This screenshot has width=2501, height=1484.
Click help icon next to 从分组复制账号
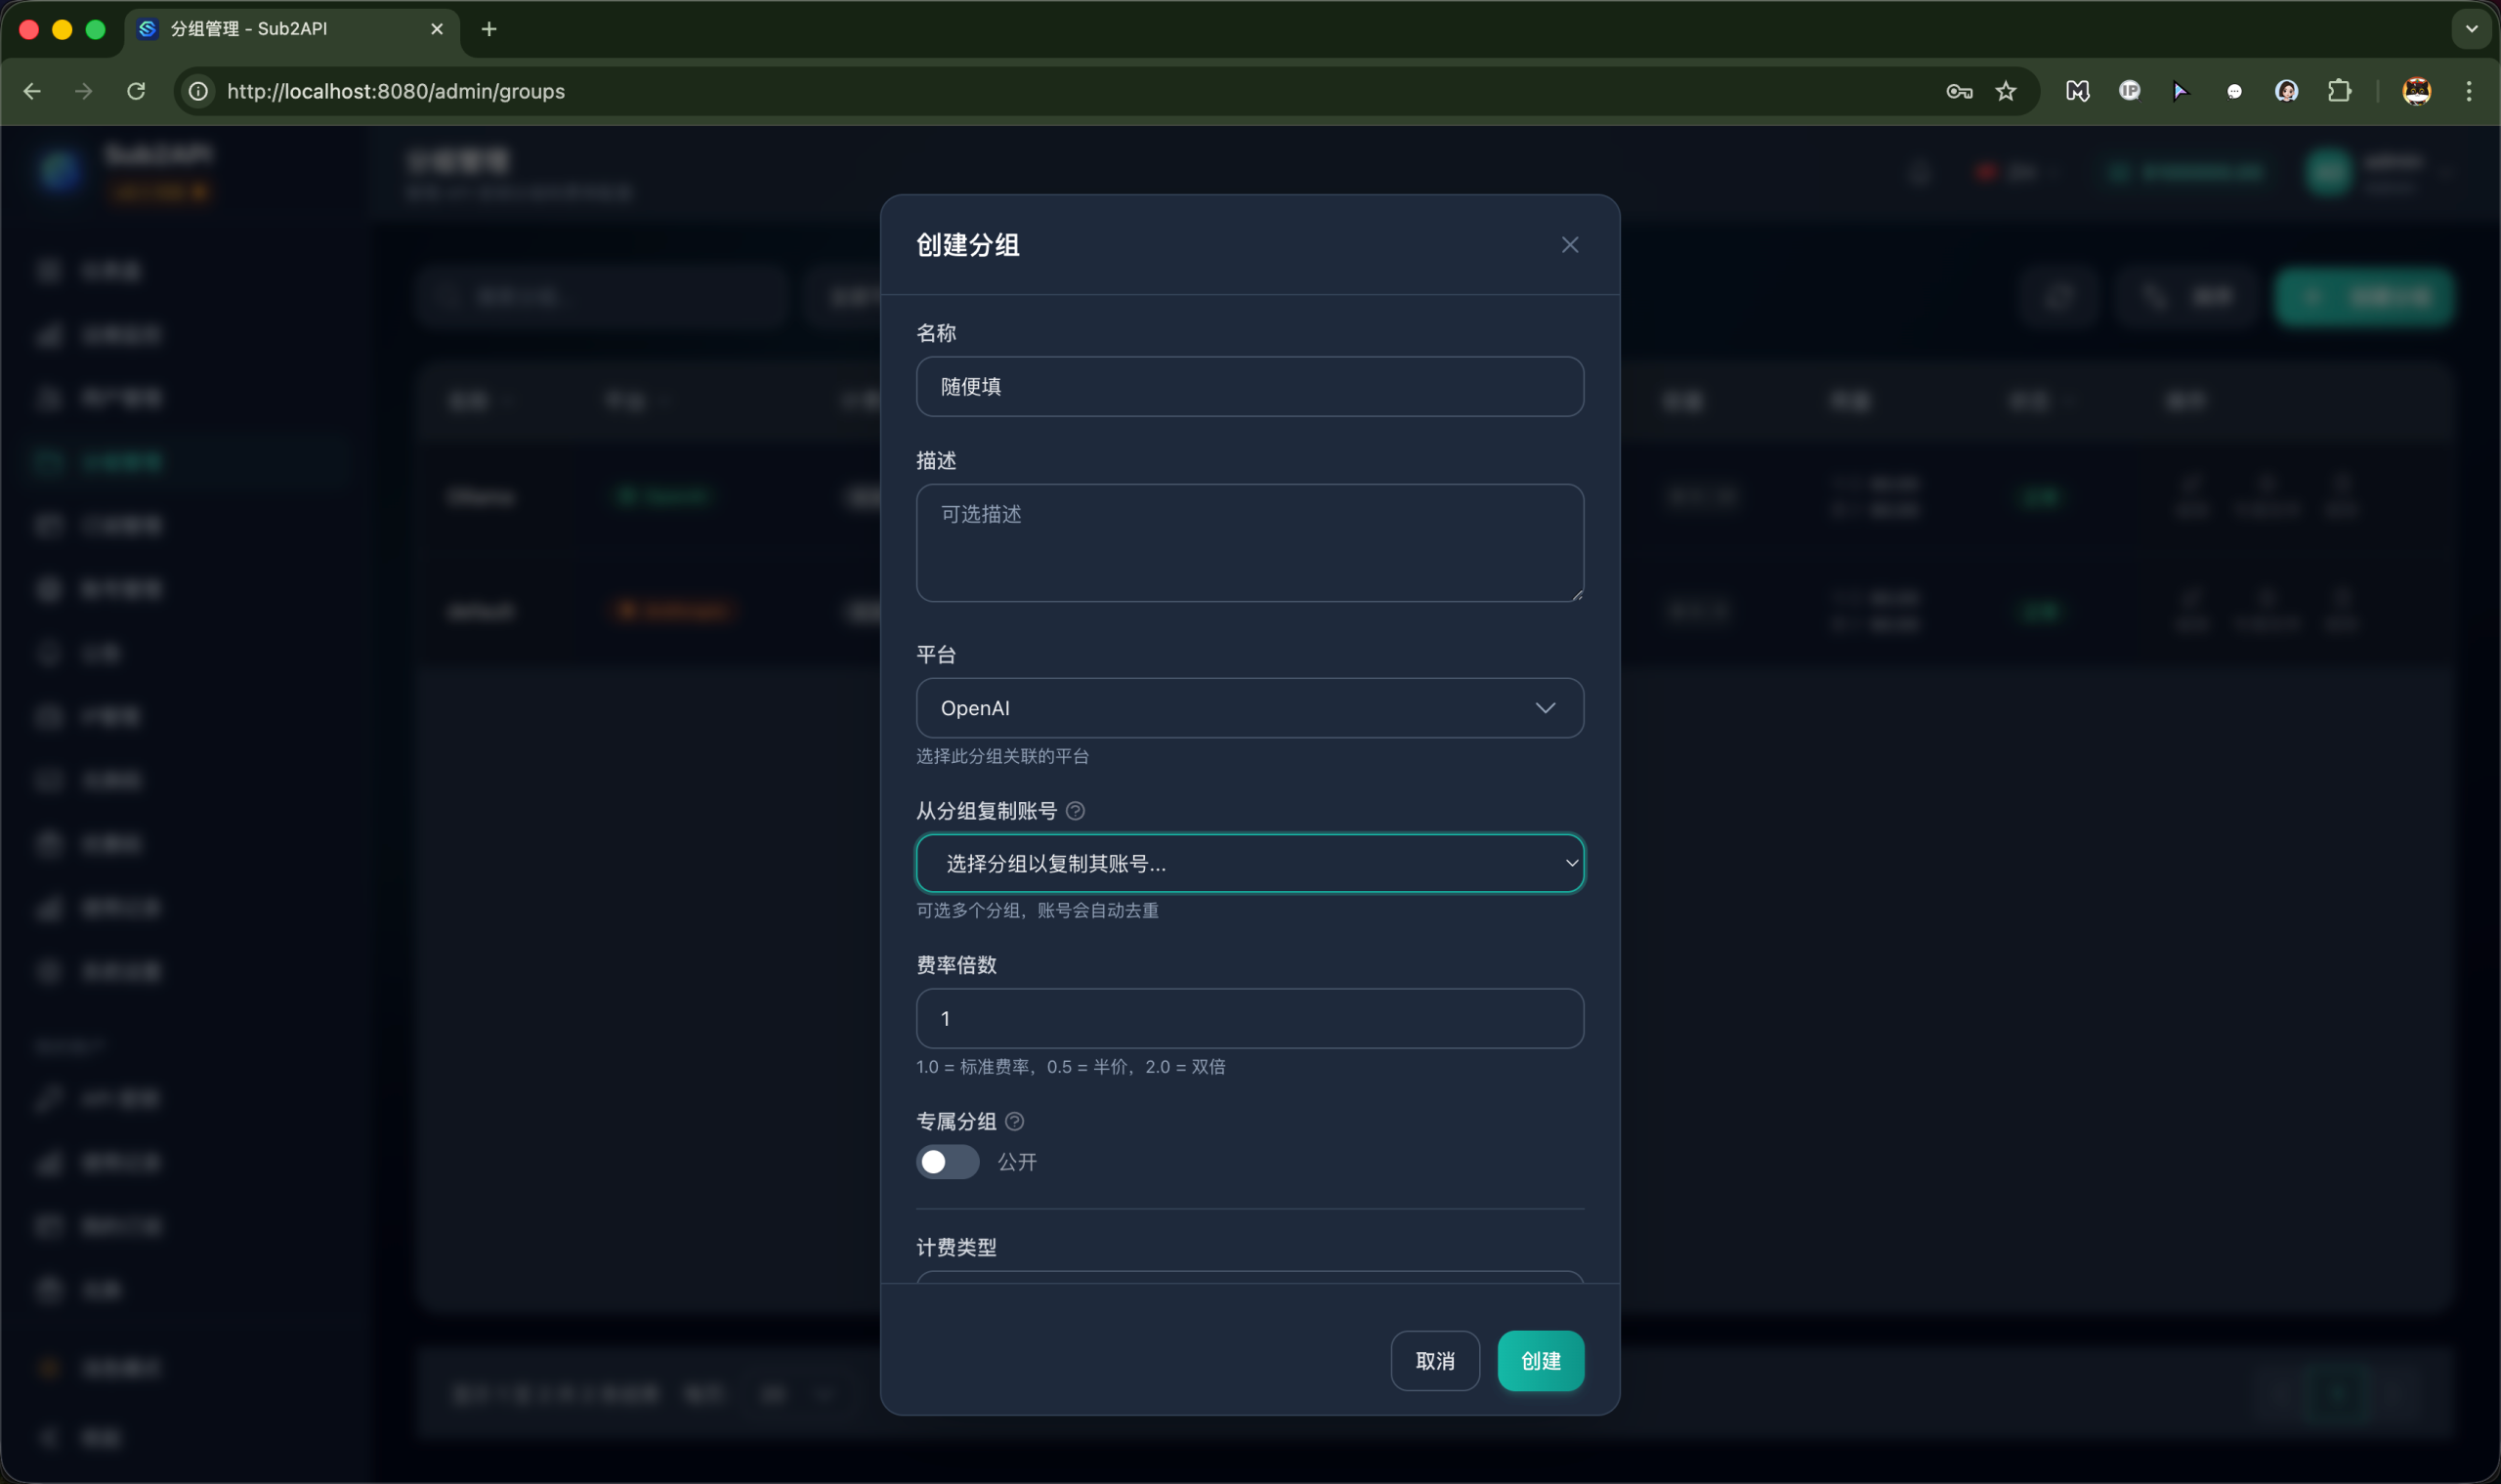click(1075, 811)
